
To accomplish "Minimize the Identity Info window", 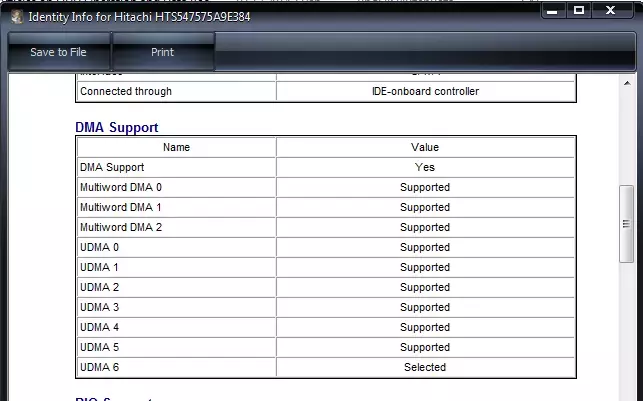I will 553,11.
